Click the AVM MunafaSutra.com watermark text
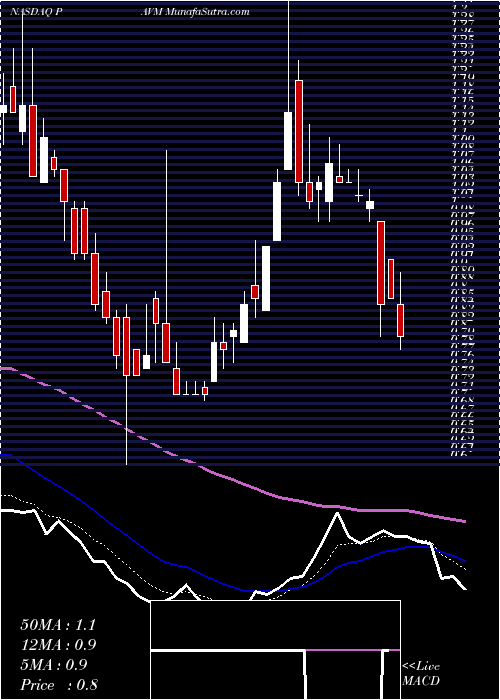The height and width of the screenshot is (700, 500). click(194, 12)
